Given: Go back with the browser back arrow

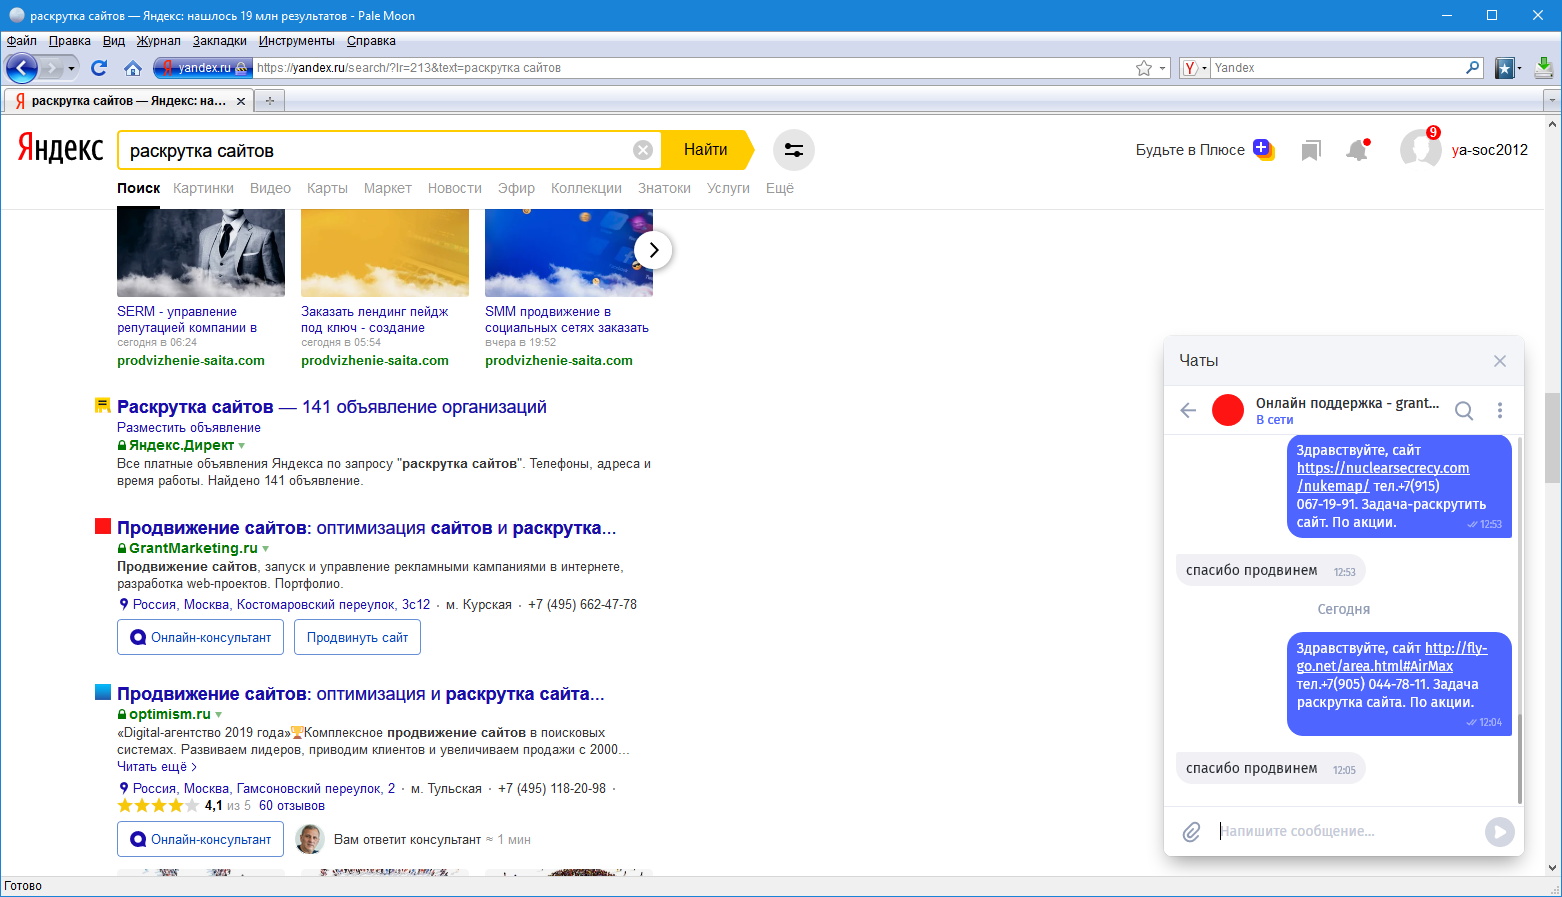Looking at the screenshot, I should pyautogui.click(x=22, y=68).
